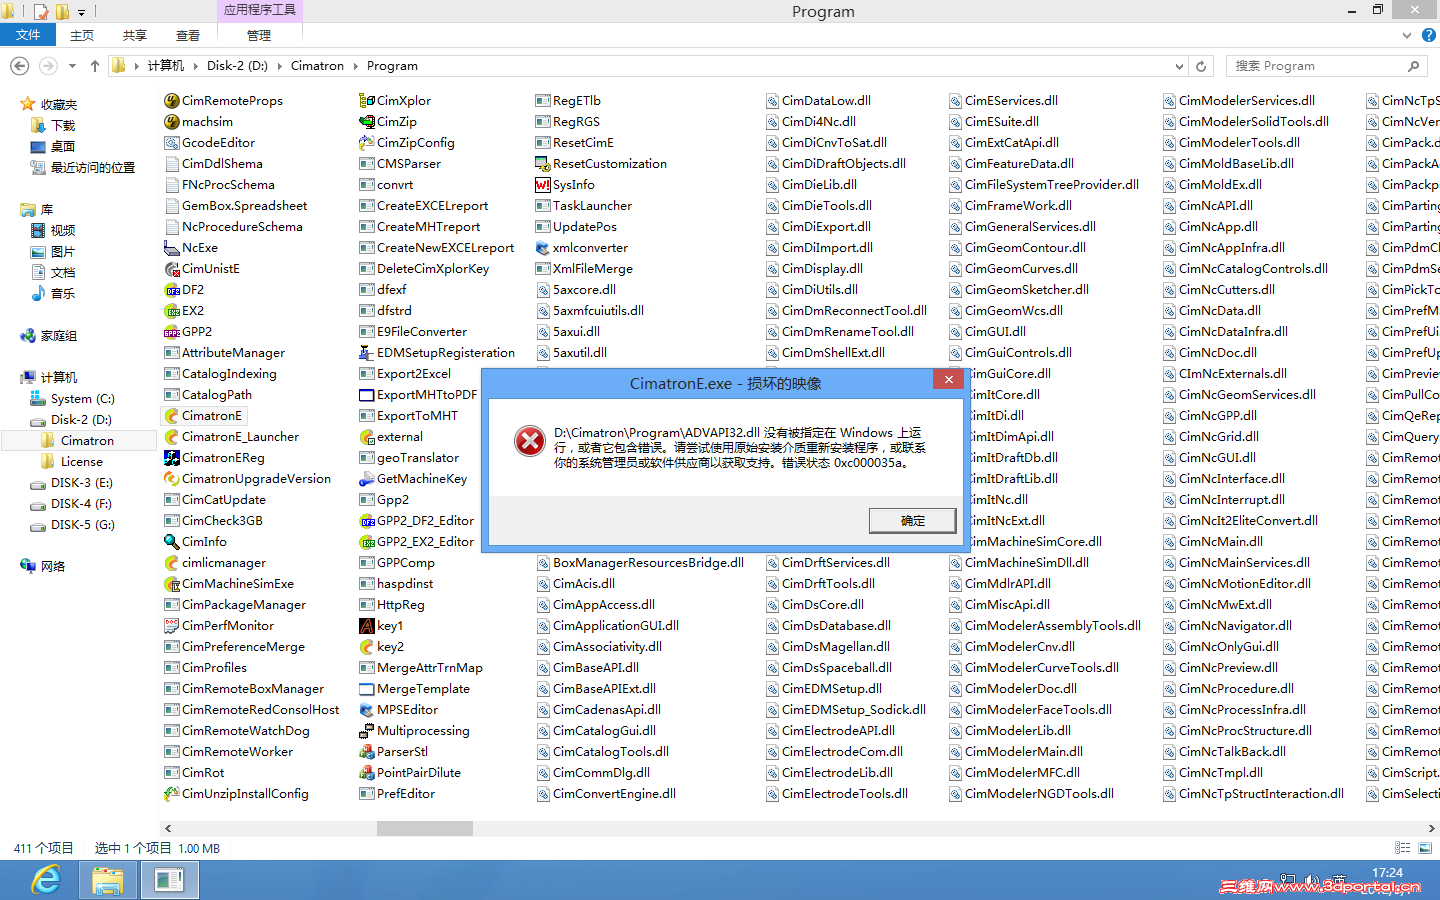The image size is (1440, 900).
Task: Select the machsim program icon
Action: pos(172,122)
